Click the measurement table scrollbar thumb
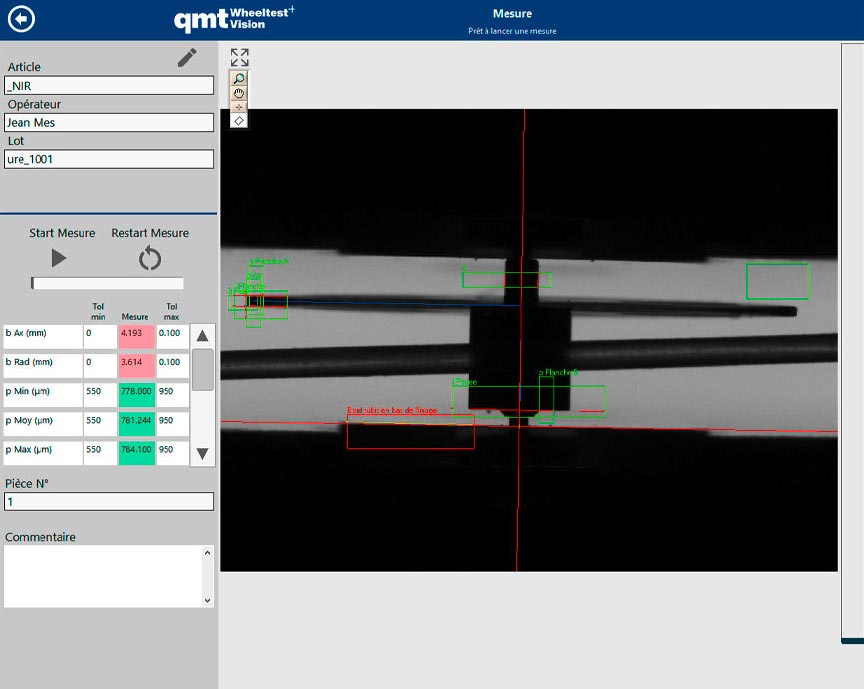This screenshot has height=689, width=864. click(202, 369)
